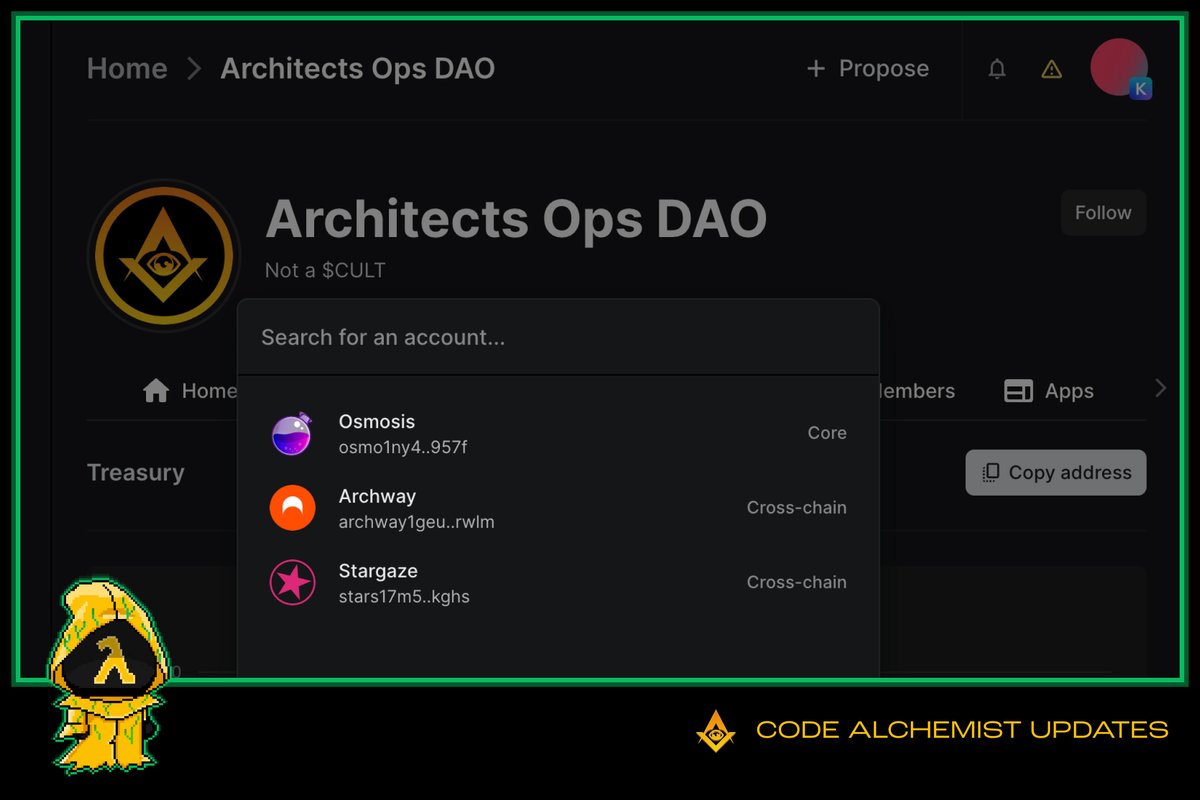The image size is (1200, 800).
Task: Go to Home in the breadcrumb
Action: 127,68
